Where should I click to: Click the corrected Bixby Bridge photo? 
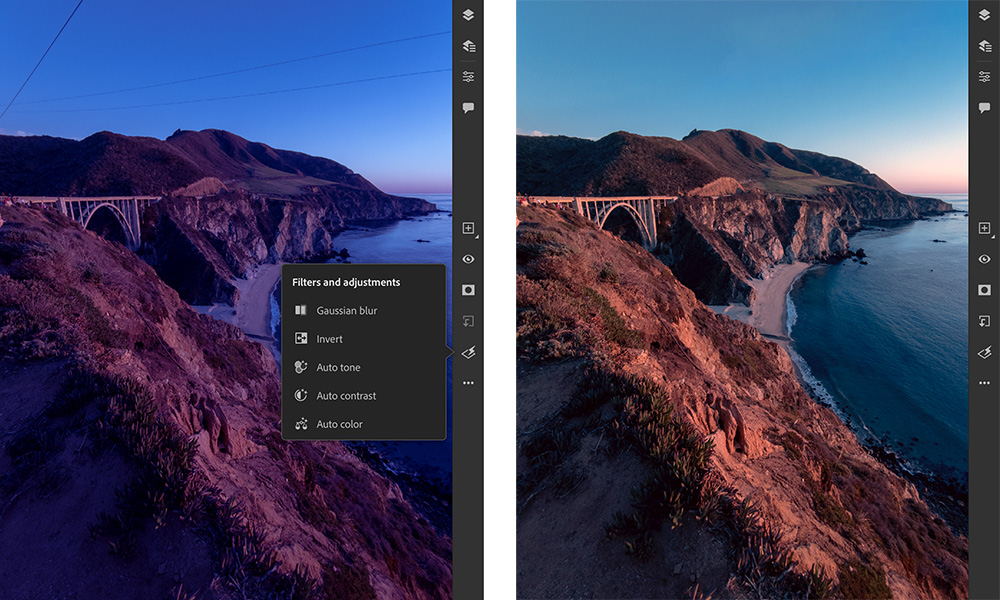[740, 300]
